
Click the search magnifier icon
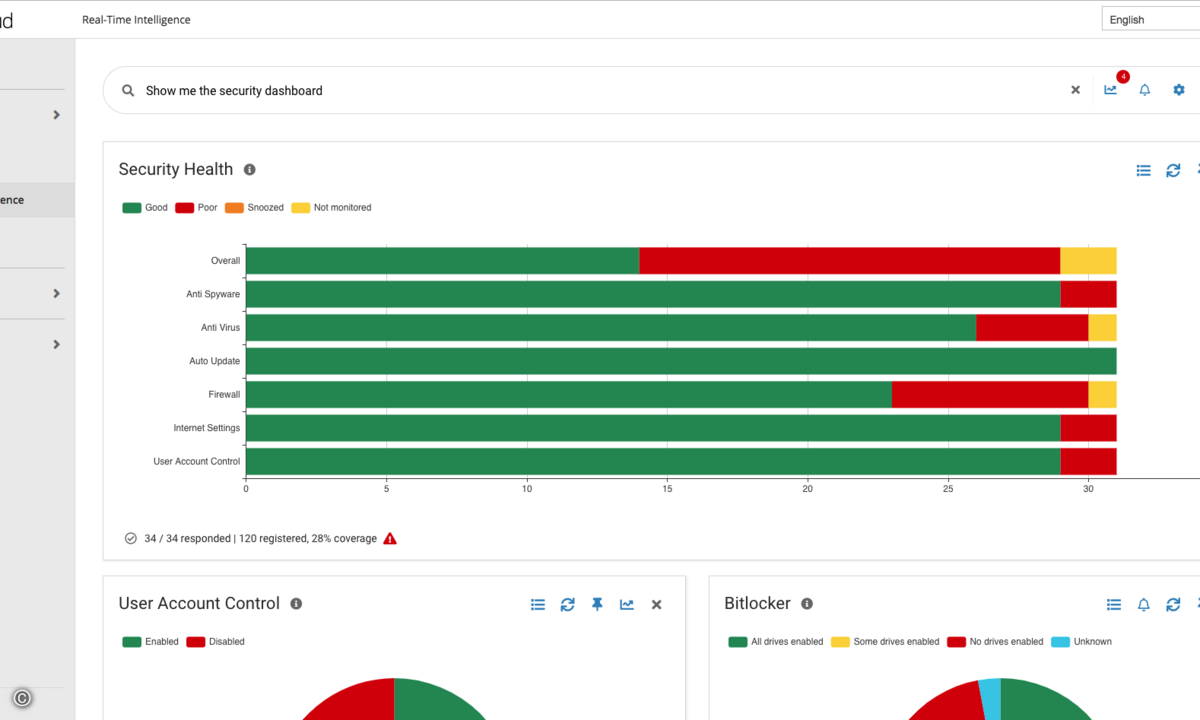coord(128,90)
